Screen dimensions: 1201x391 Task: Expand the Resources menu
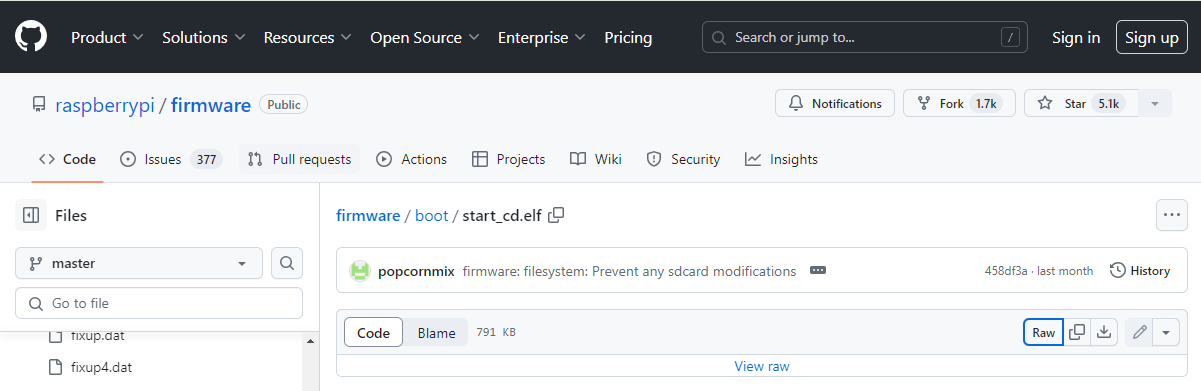coord(307,37)
